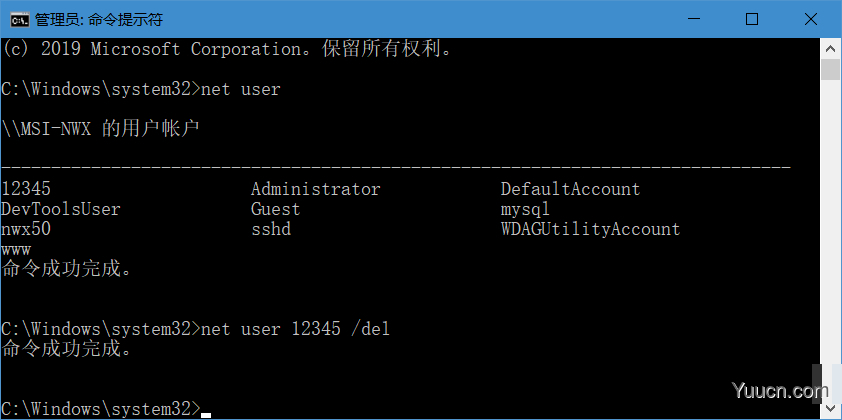The height and width of the screenshot is (420, 842).
Task: Click the 管理员: 命令提示符 title text
Action: [x=98, y=20]
